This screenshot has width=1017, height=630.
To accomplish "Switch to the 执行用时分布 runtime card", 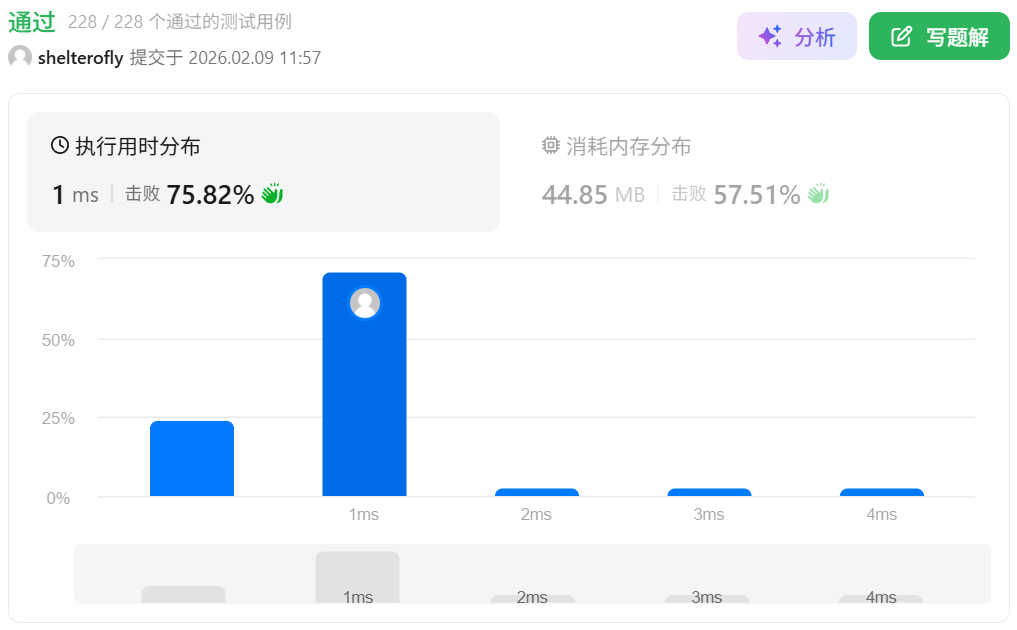I will pos(263,172).
